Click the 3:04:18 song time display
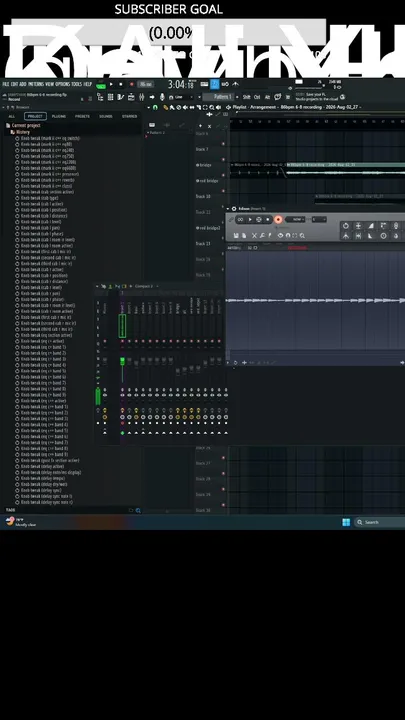405x720 pixels. coord(180,84)
